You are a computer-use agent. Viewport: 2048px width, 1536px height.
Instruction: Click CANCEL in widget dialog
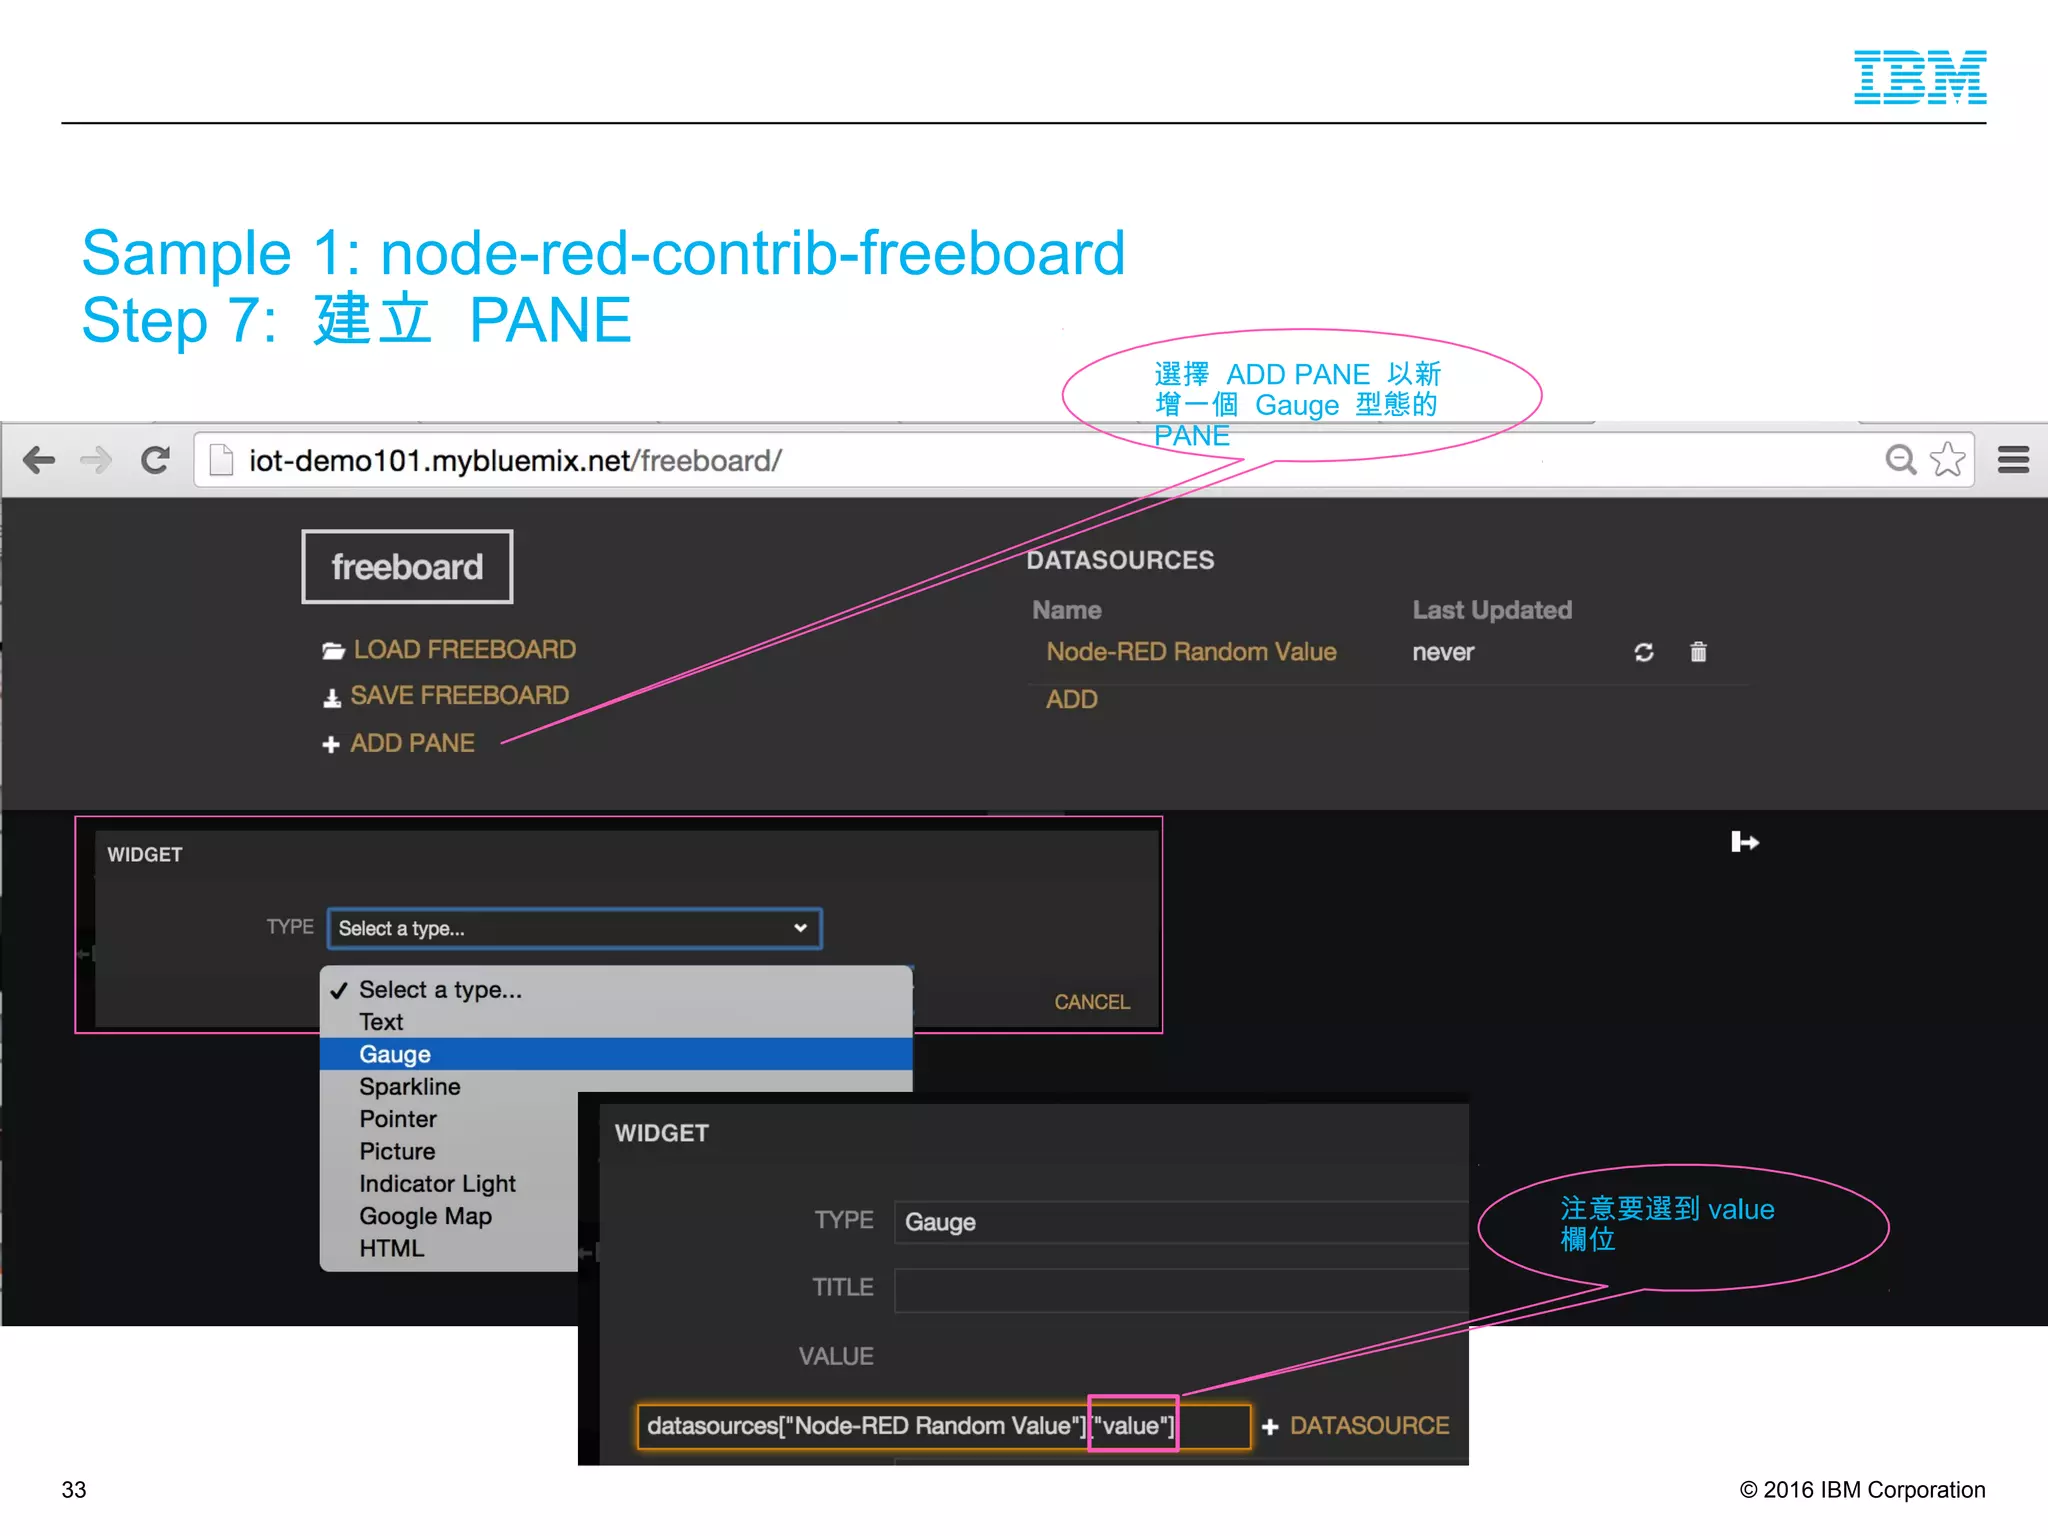tap(1092, 1002)
